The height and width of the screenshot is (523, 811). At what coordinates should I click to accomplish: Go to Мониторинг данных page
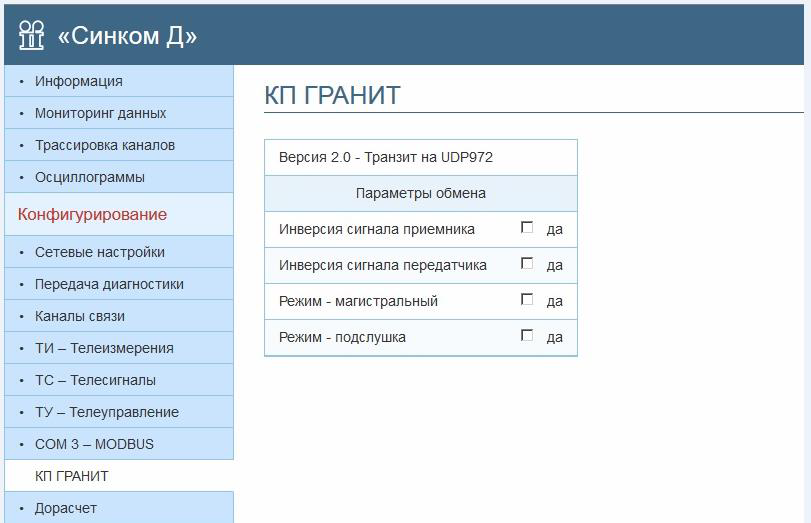100,113
